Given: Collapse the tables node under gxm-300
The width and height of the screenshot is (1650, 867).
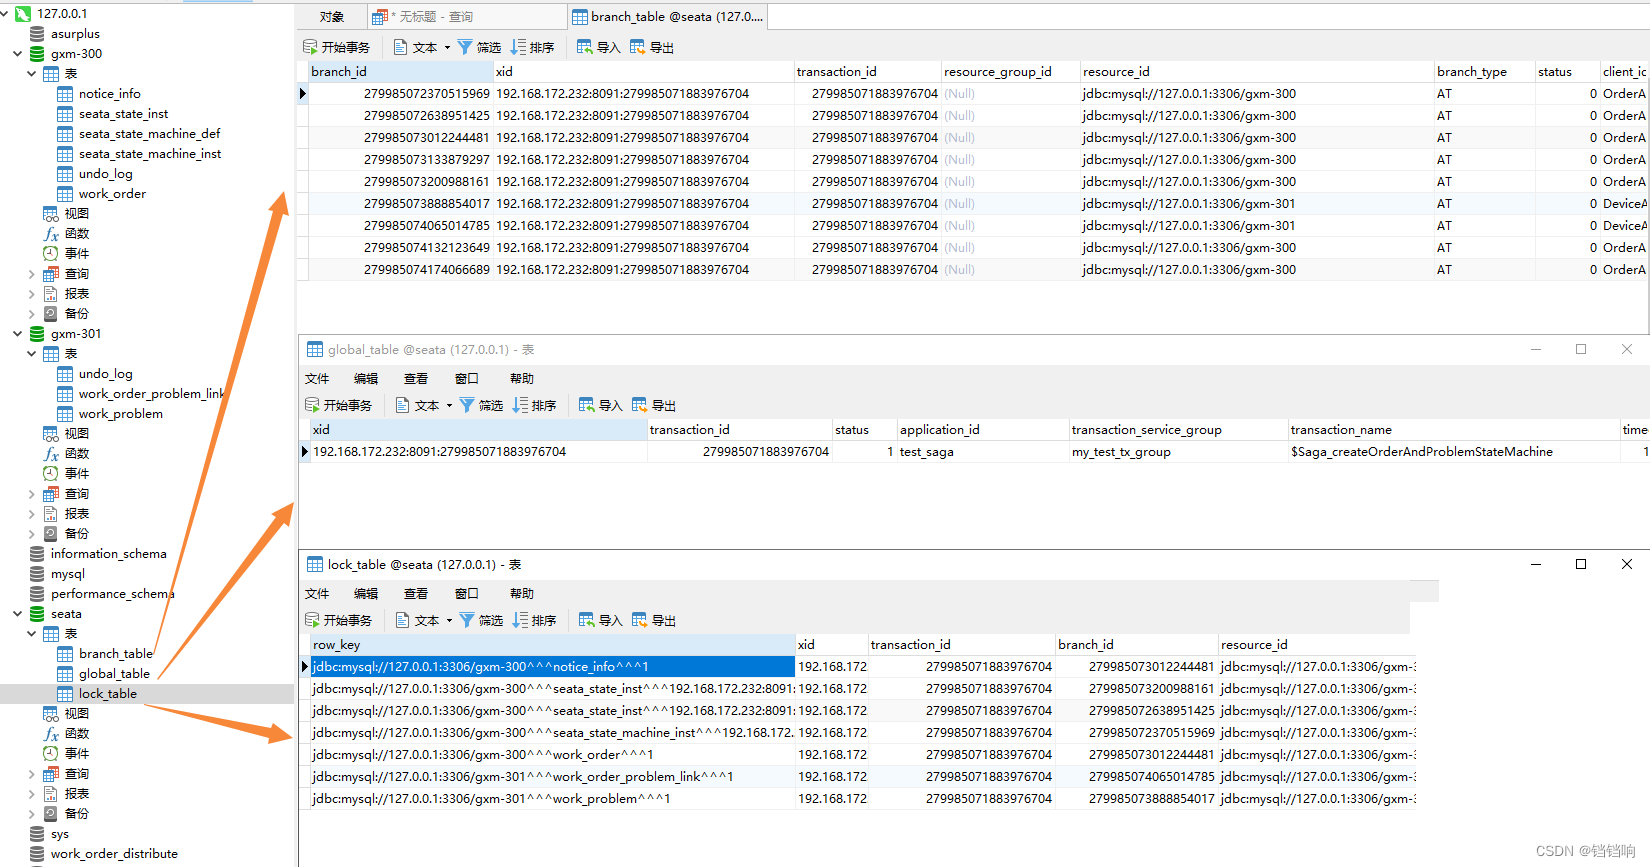Looking at the screenshot, I should pos(32,74).
